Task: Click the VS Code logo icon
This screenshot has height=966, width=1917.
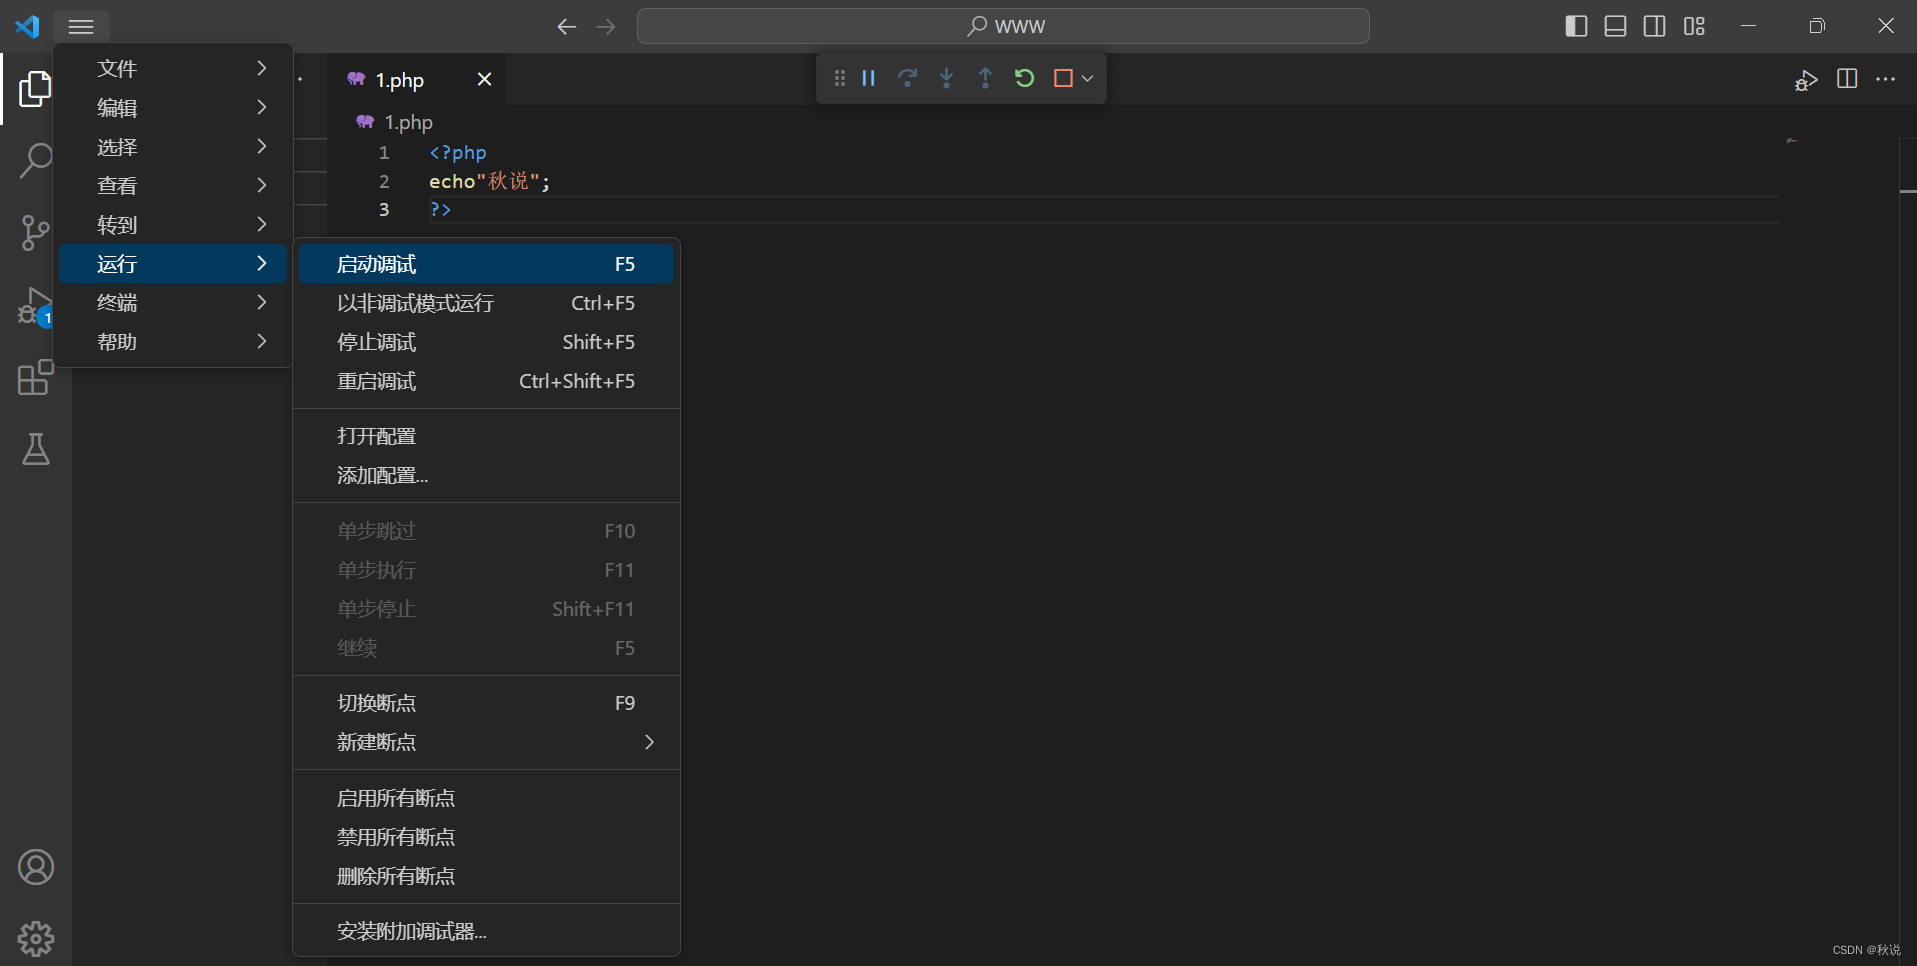Action: (27, 26)
